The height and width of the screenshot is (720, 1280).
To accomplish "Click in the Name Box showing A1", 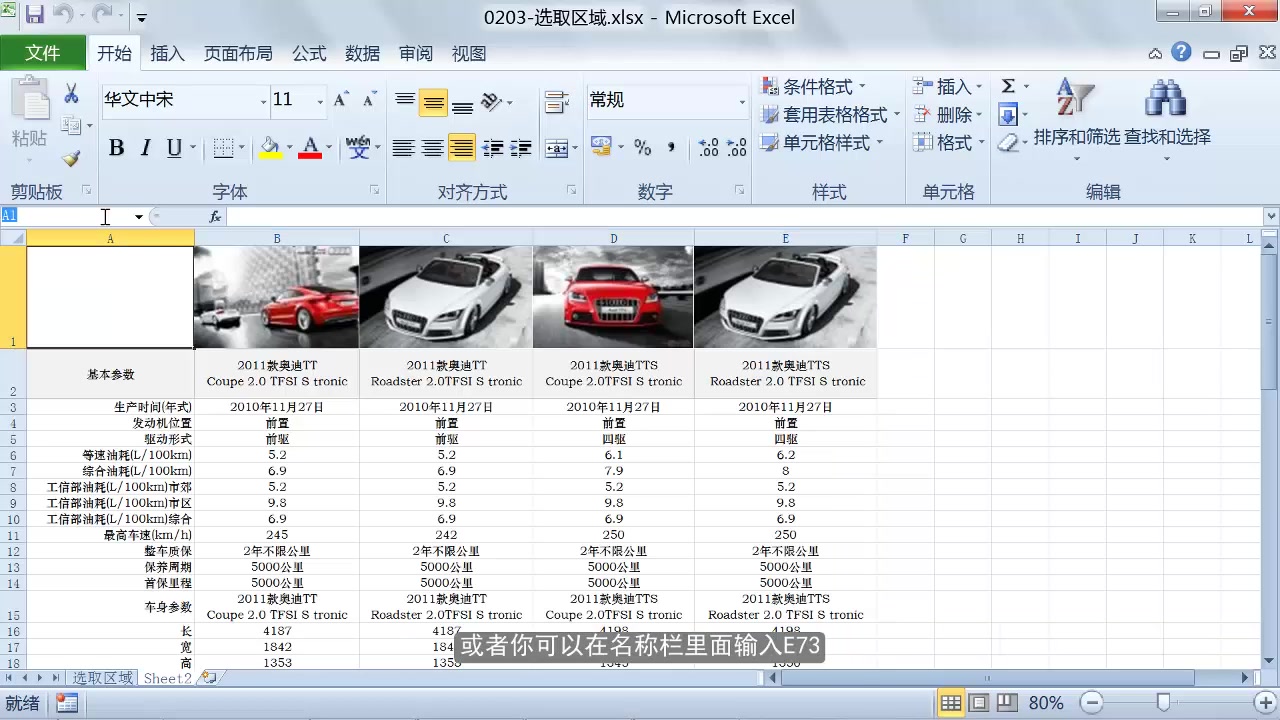I will pos(65,216).
